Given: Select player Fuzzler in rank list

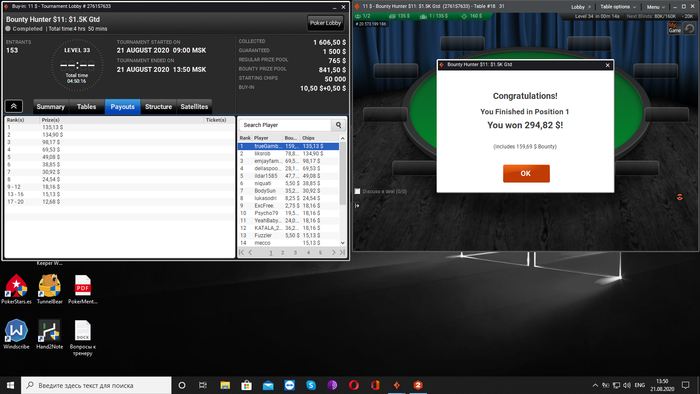Looking at the screenshot, I should pyautogui.click(x=289, y=235).
